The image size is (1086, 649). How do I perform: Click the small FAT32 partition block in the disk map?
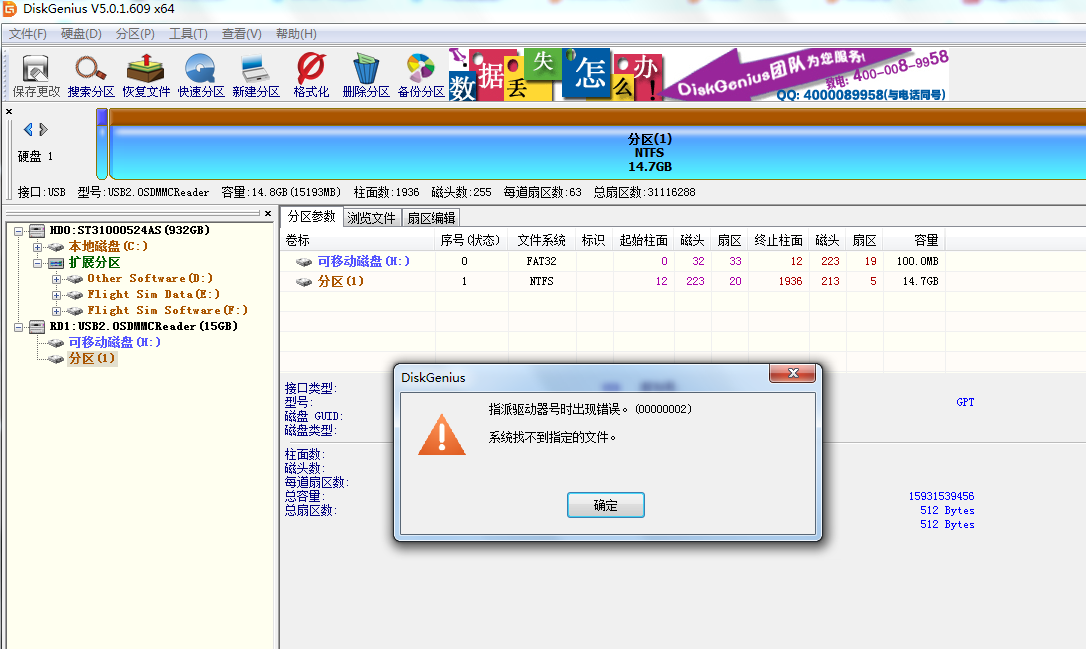click(102, 144)
